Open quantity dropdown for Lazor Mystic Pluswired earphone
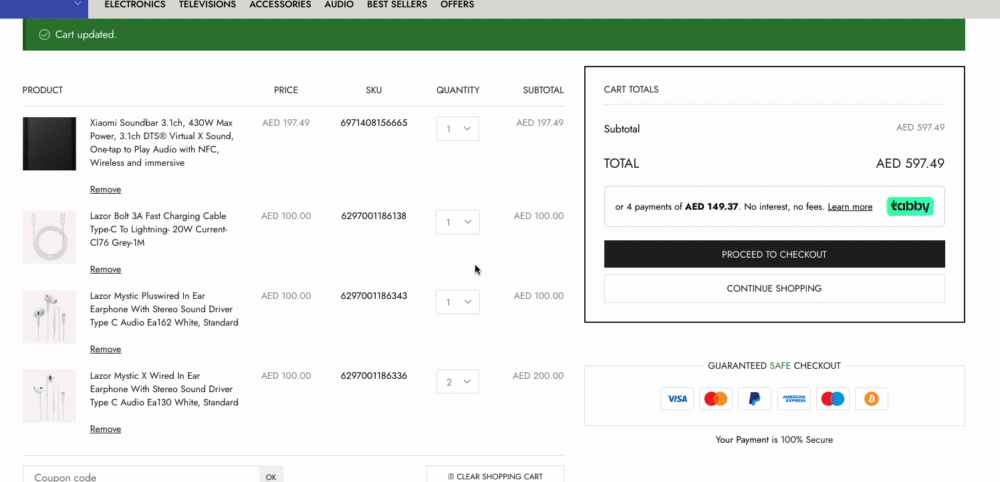This screenshot has height=482, width=1000. click(457, 302)
